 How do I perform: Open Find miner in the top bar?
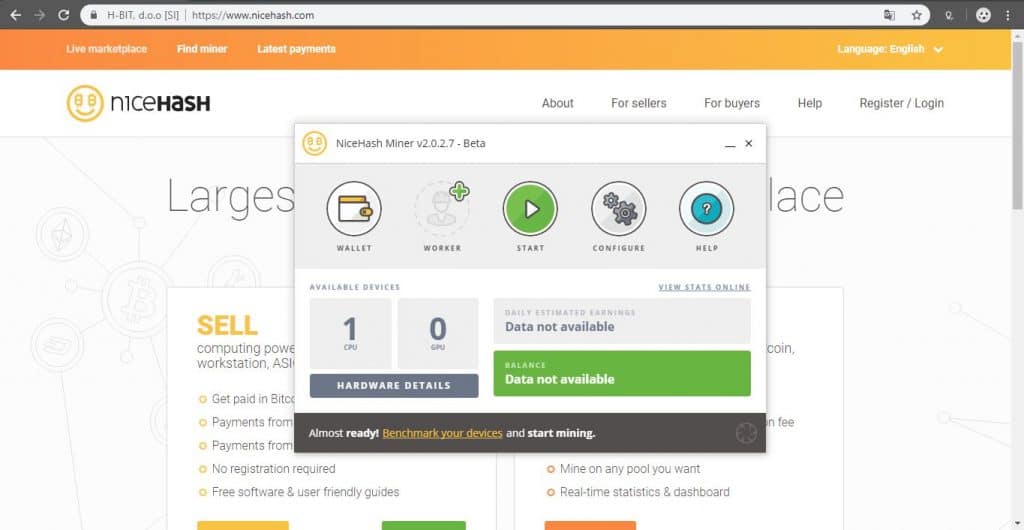[202, 49]
